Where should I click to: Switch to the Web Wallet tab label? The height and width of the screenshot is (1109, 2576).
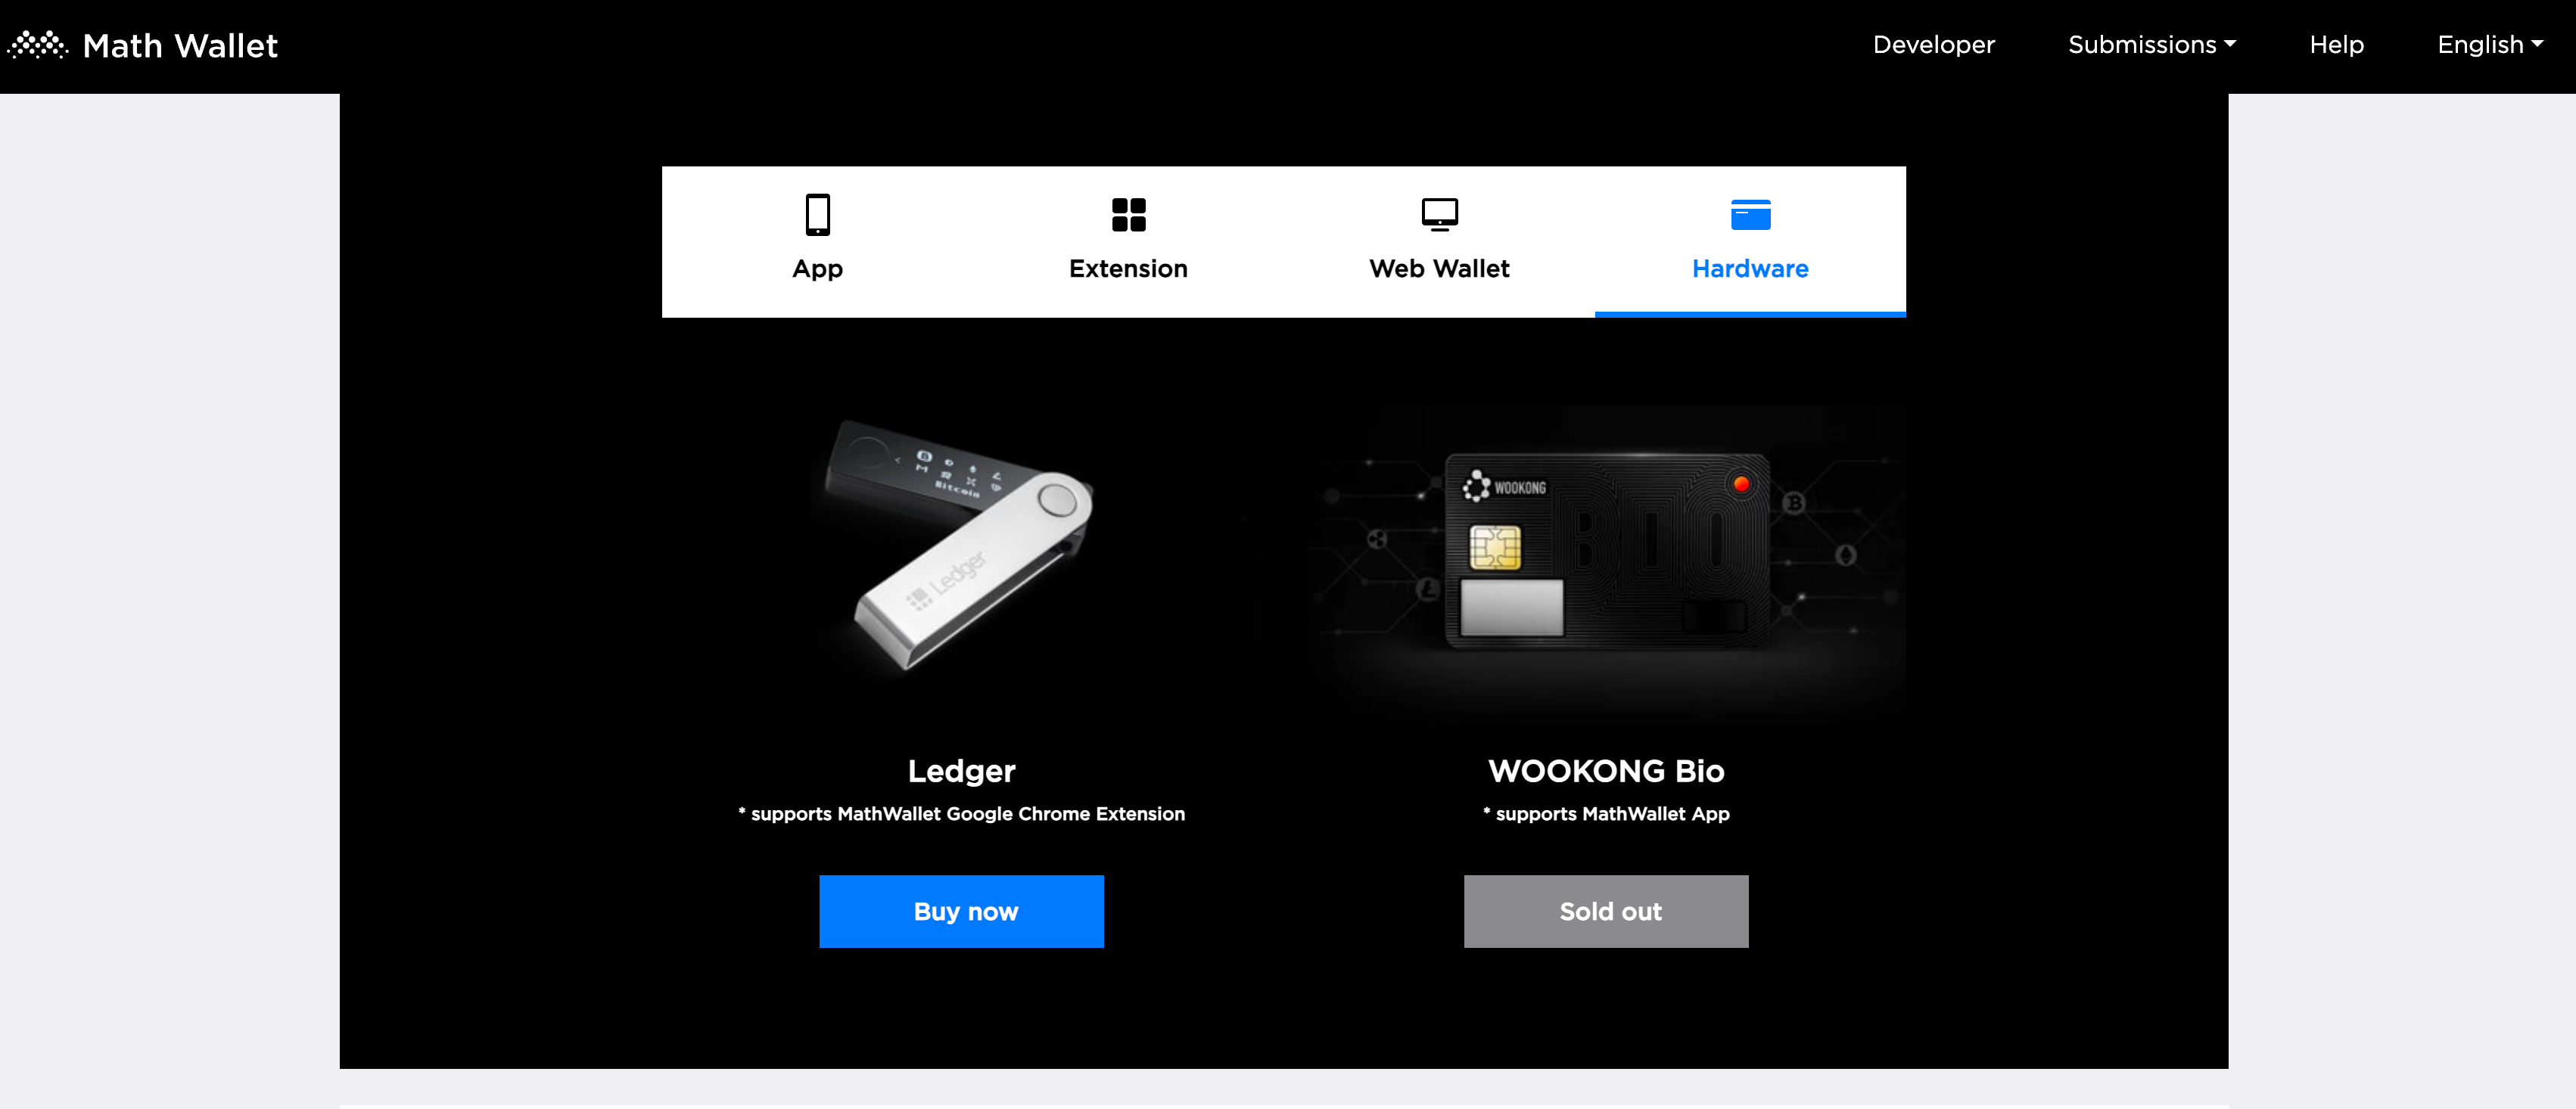1439,268
